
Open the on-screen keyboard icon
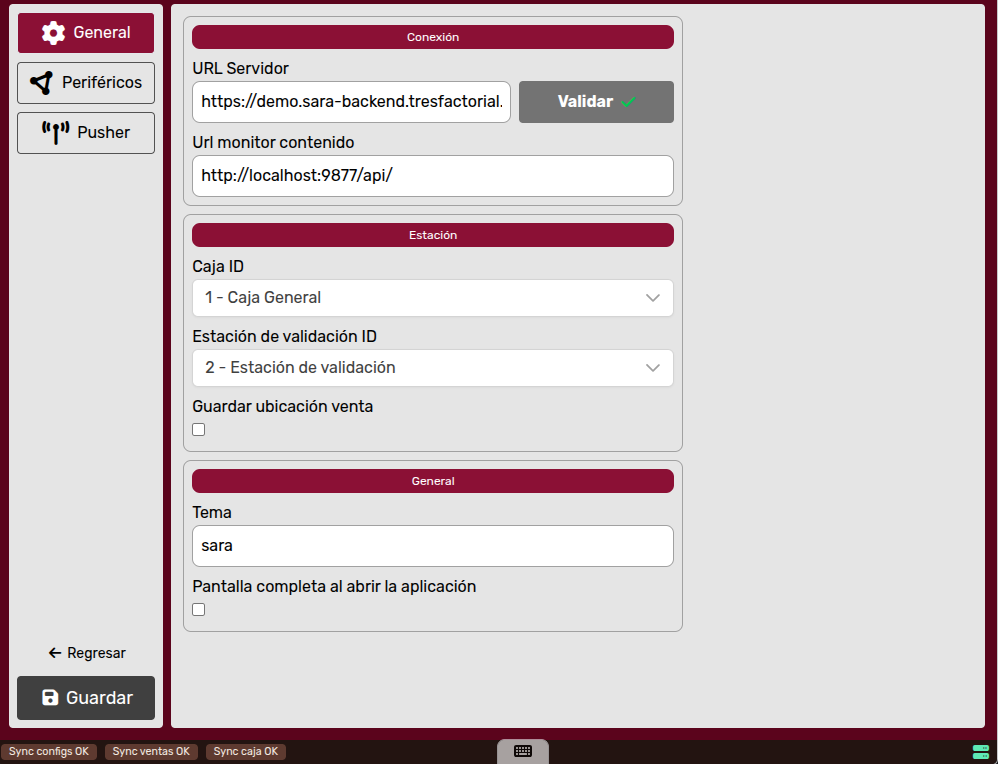522,751
